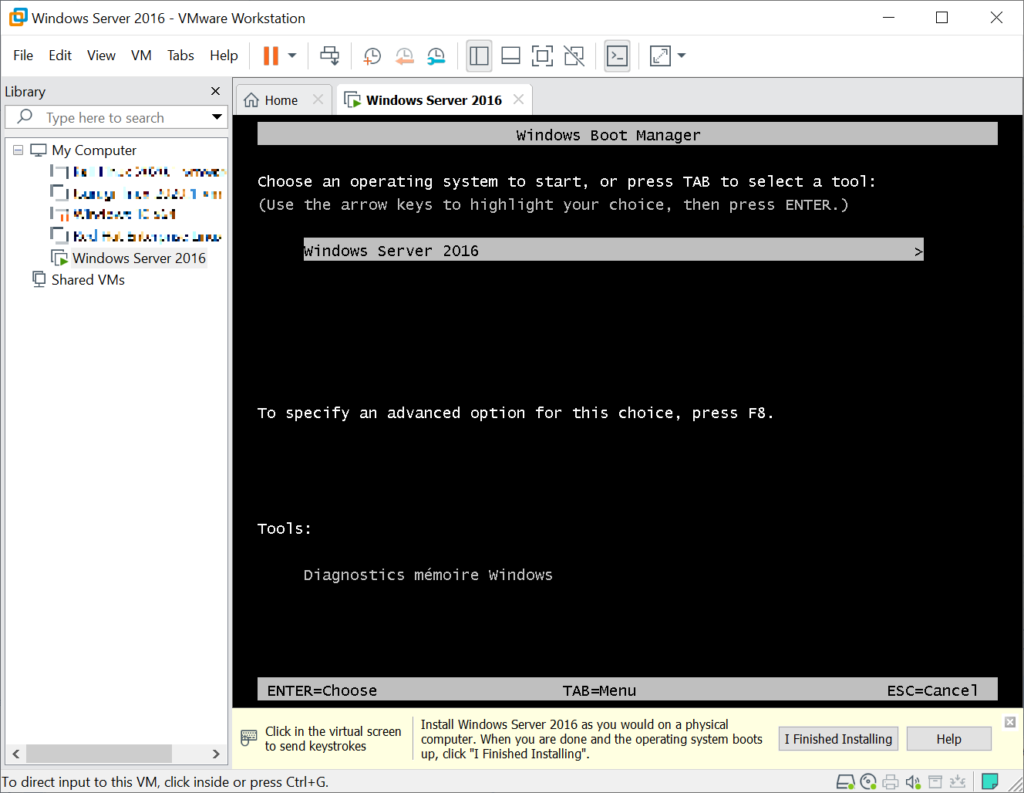Image resolution: width=1024 pixels, height=793 pixels.
Task: Click the TAB=Menu footer label
Action: 600,690
